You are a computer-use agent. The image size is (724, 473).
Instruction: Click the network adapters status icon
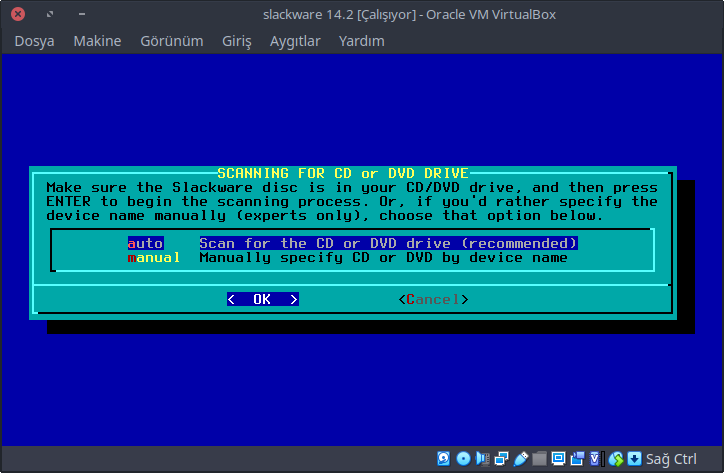coord(501,459)
